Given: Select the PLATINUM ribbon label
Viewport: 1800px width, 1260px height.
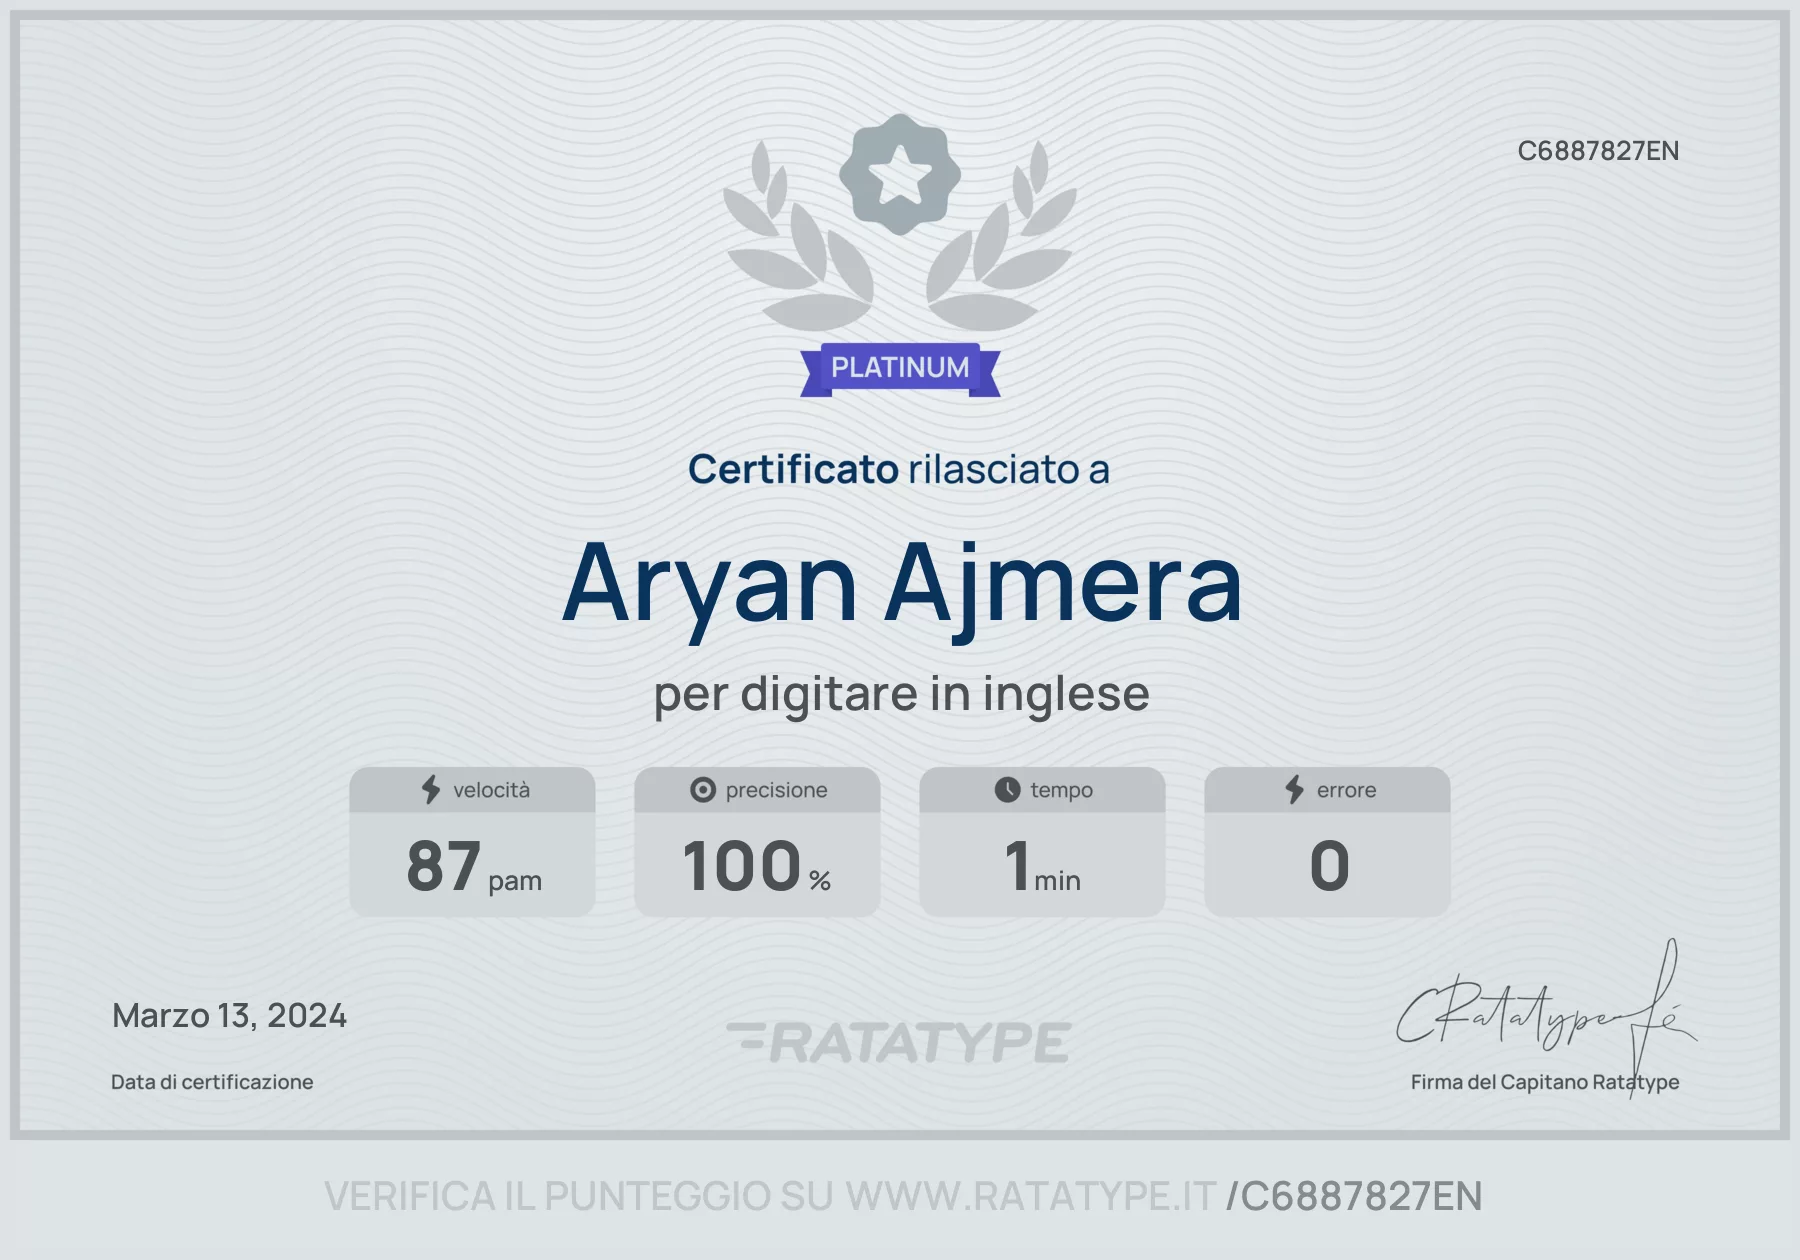Looking at the screenshot, I should pyautogui.click(x=900, y=368).
